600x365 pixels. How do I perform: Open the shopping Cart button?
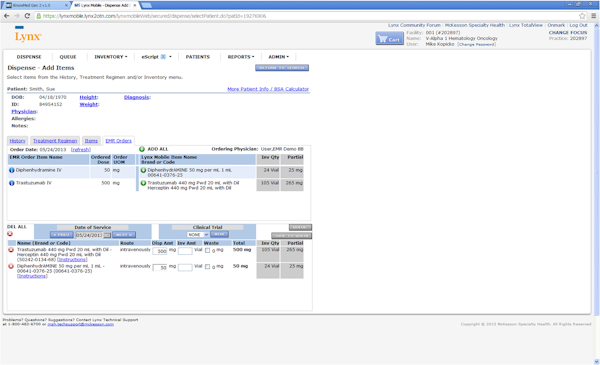pyautogui.click(x=389, y=39)
